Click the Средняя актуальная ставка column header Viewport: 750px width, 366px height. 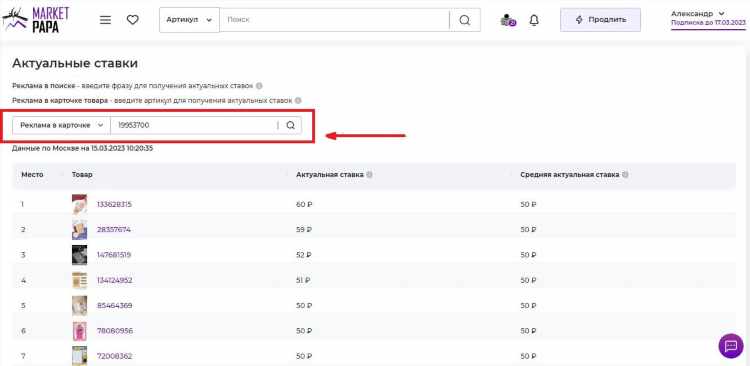tap(570, 175)
